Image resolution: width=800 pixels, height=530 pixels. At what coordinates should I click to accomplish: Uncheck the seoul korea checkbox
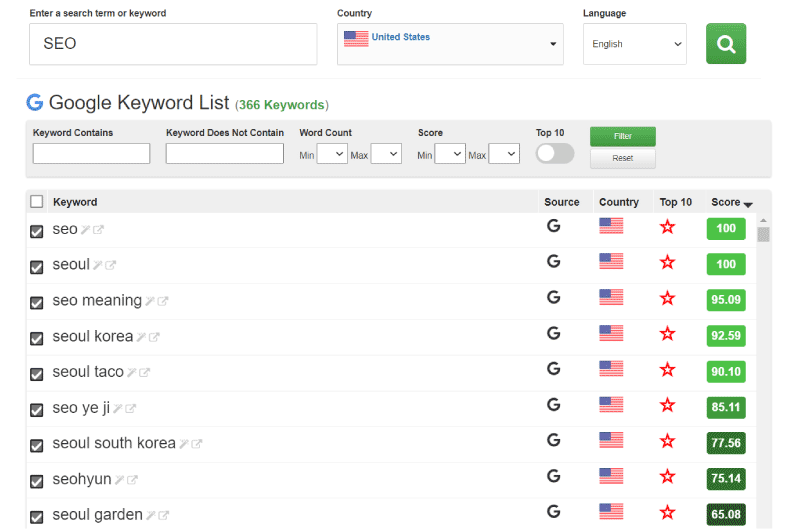[37, 339]
